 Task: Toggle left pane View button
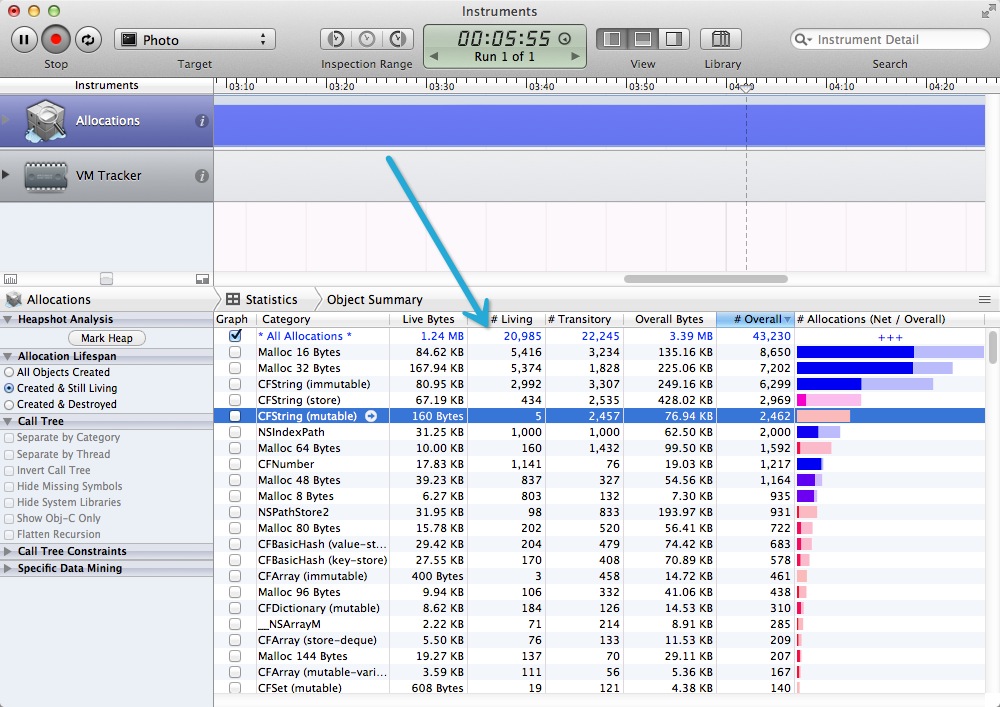coord(612,40)
